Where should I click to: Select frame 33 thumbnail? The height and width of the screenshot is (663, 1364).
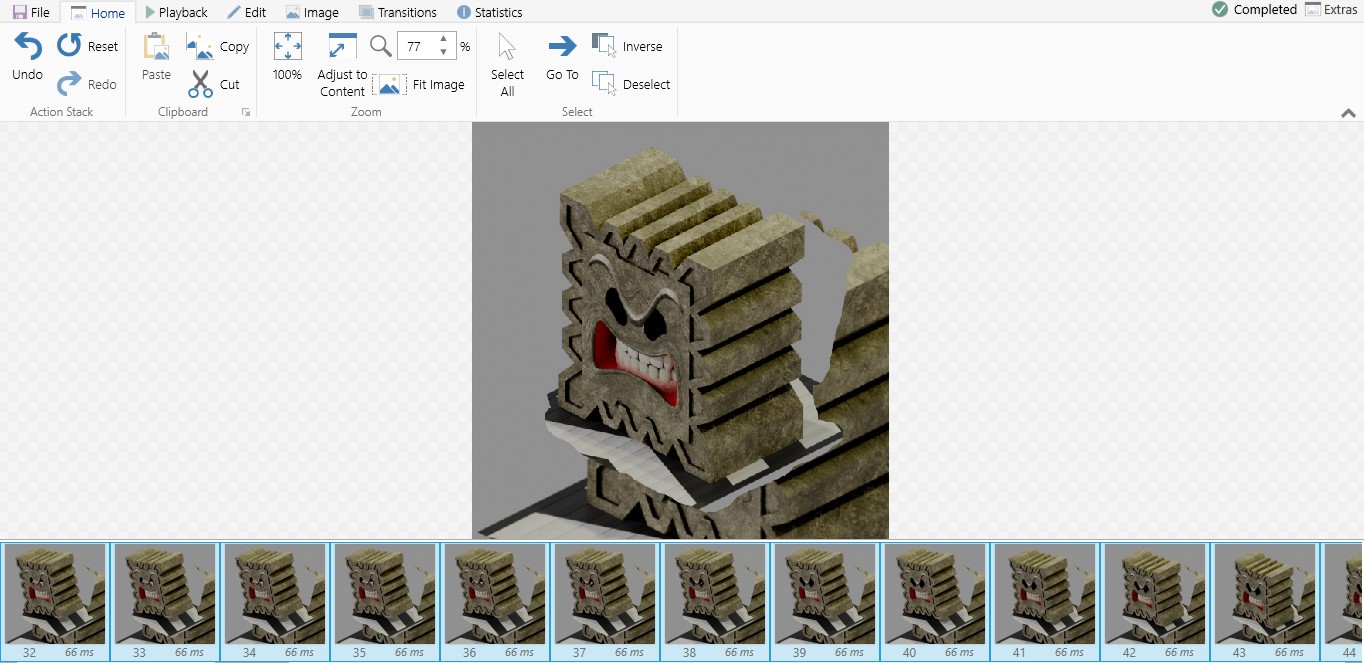coord(165,601)
